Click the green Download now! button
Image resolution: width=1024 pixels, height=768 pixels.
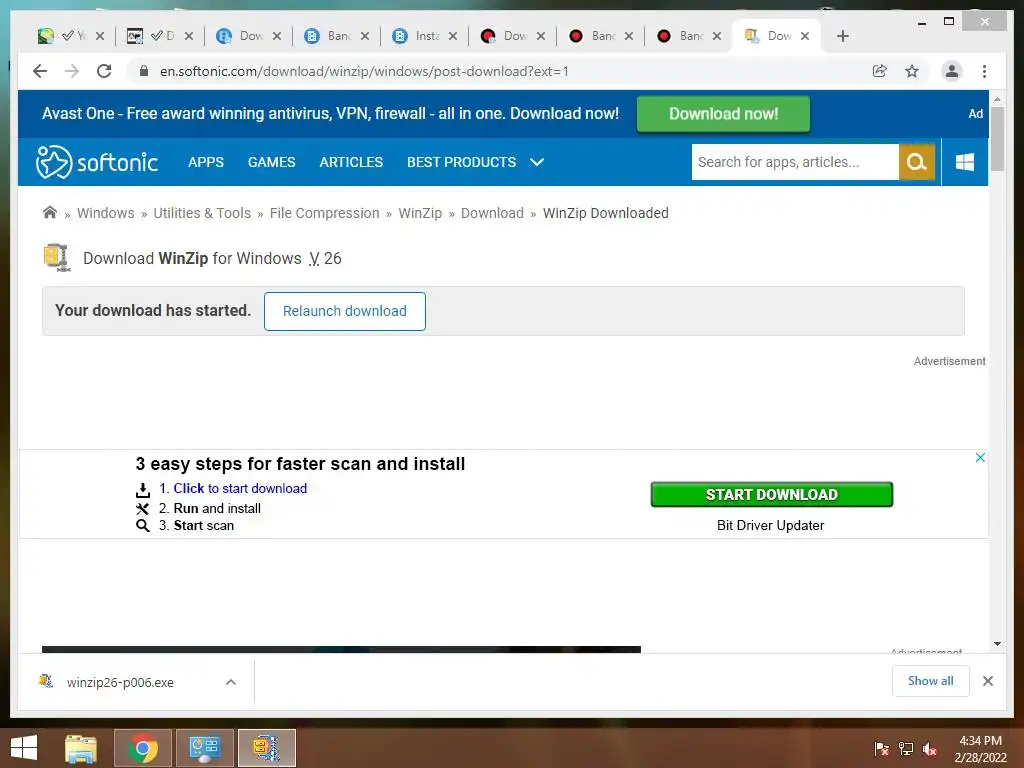pos(724,114)
